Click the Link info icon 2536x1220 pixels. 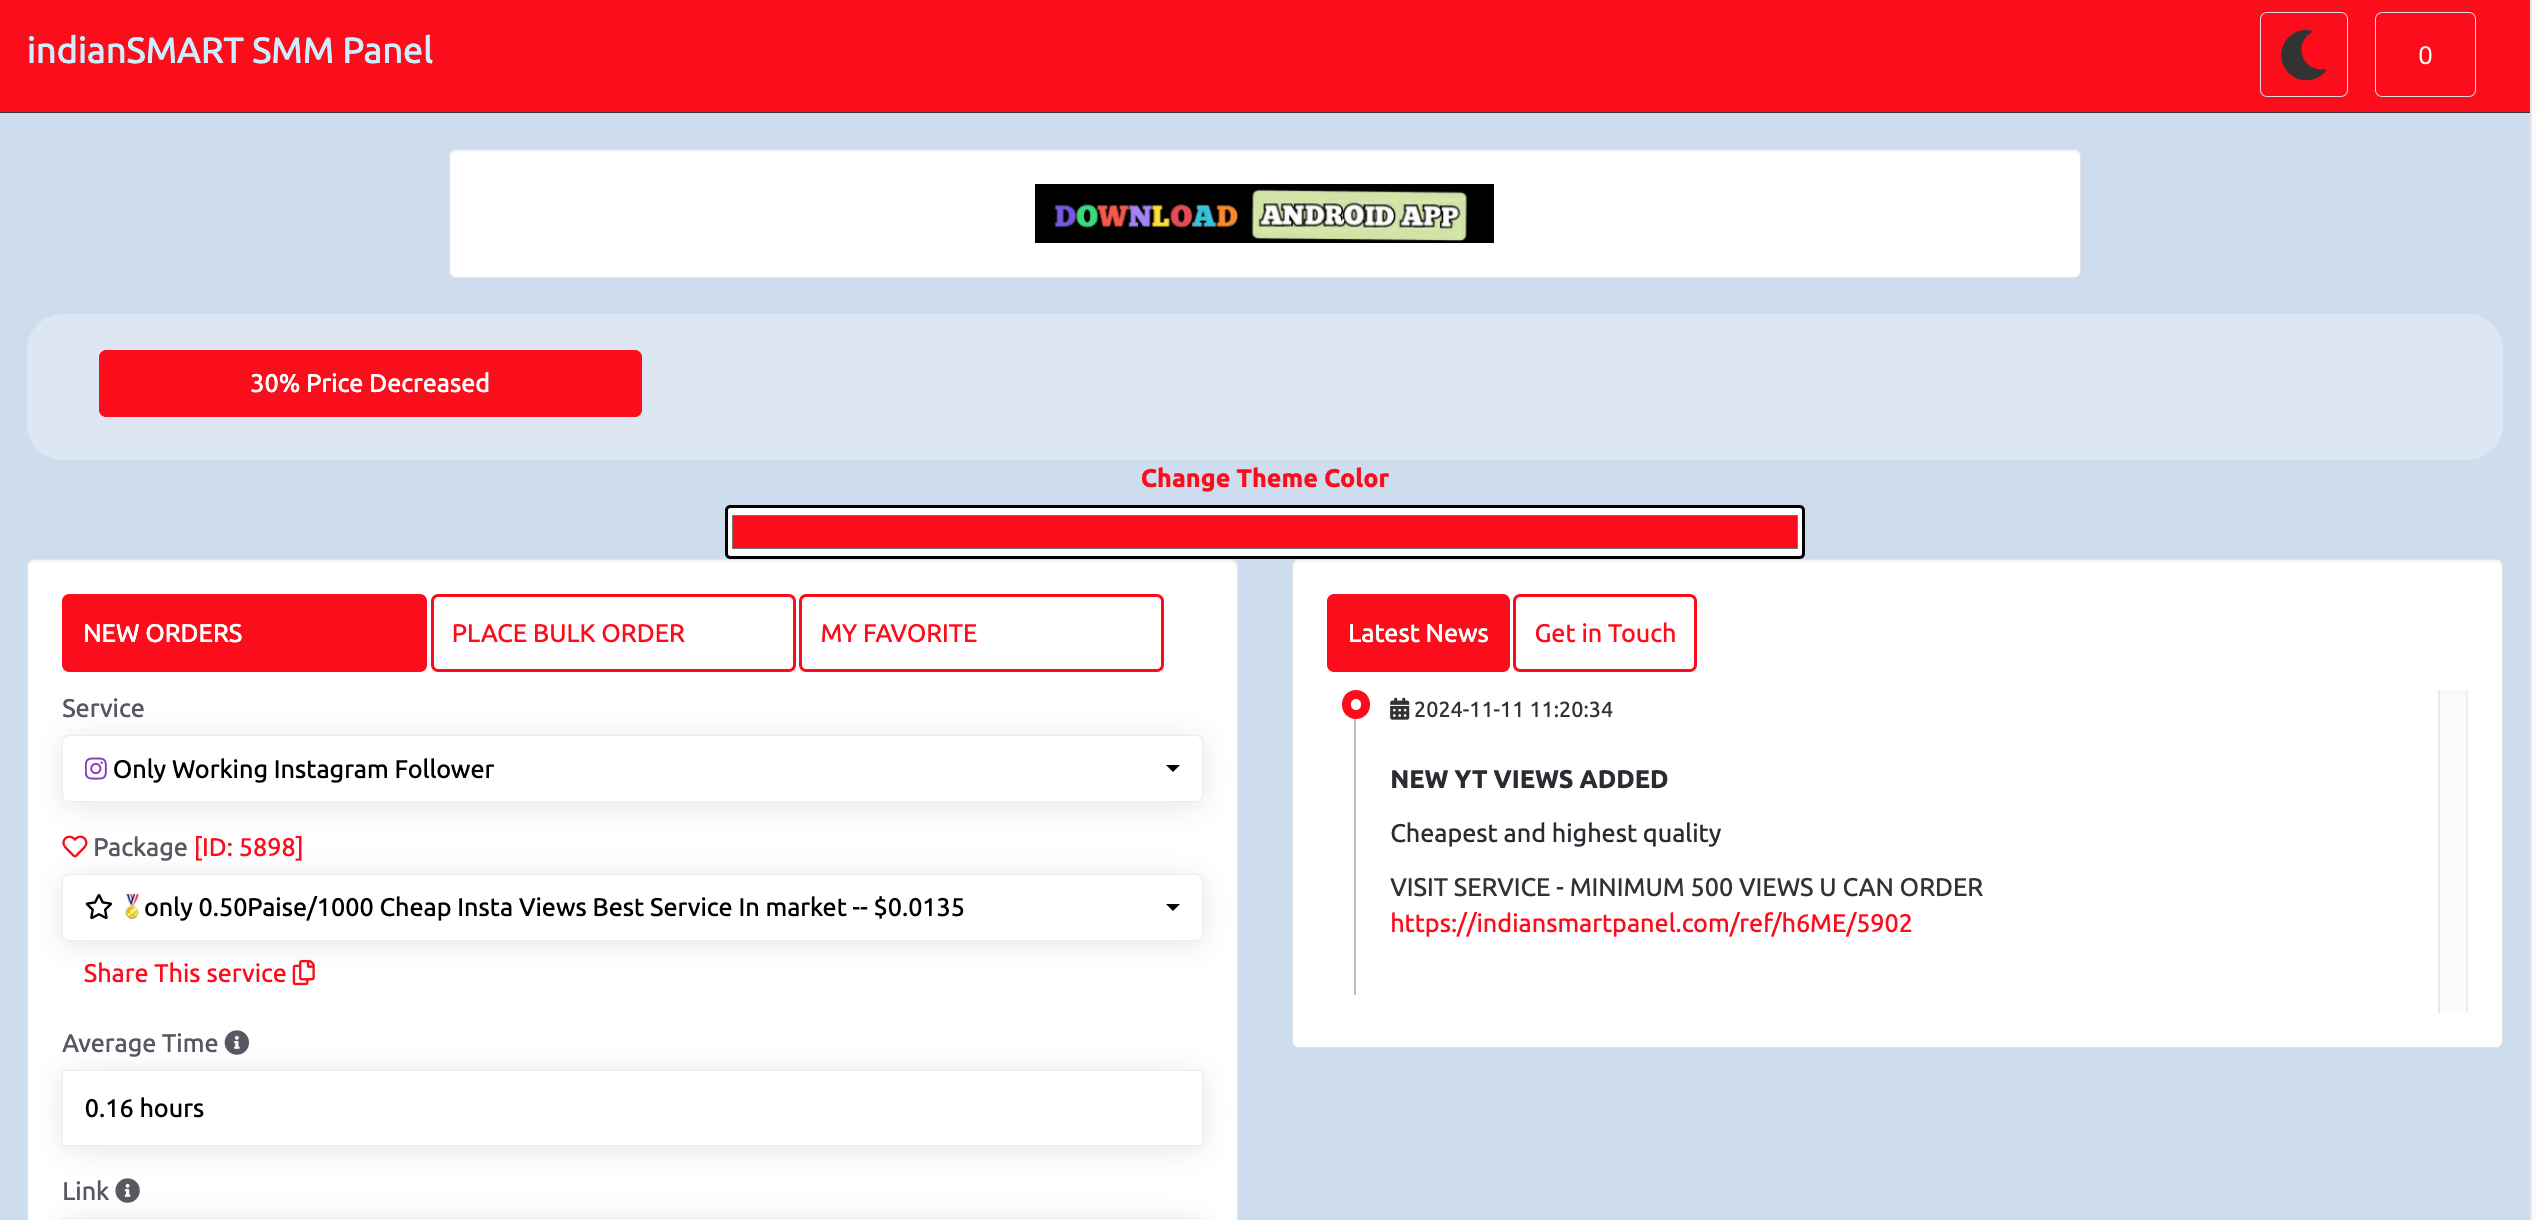127,1190
